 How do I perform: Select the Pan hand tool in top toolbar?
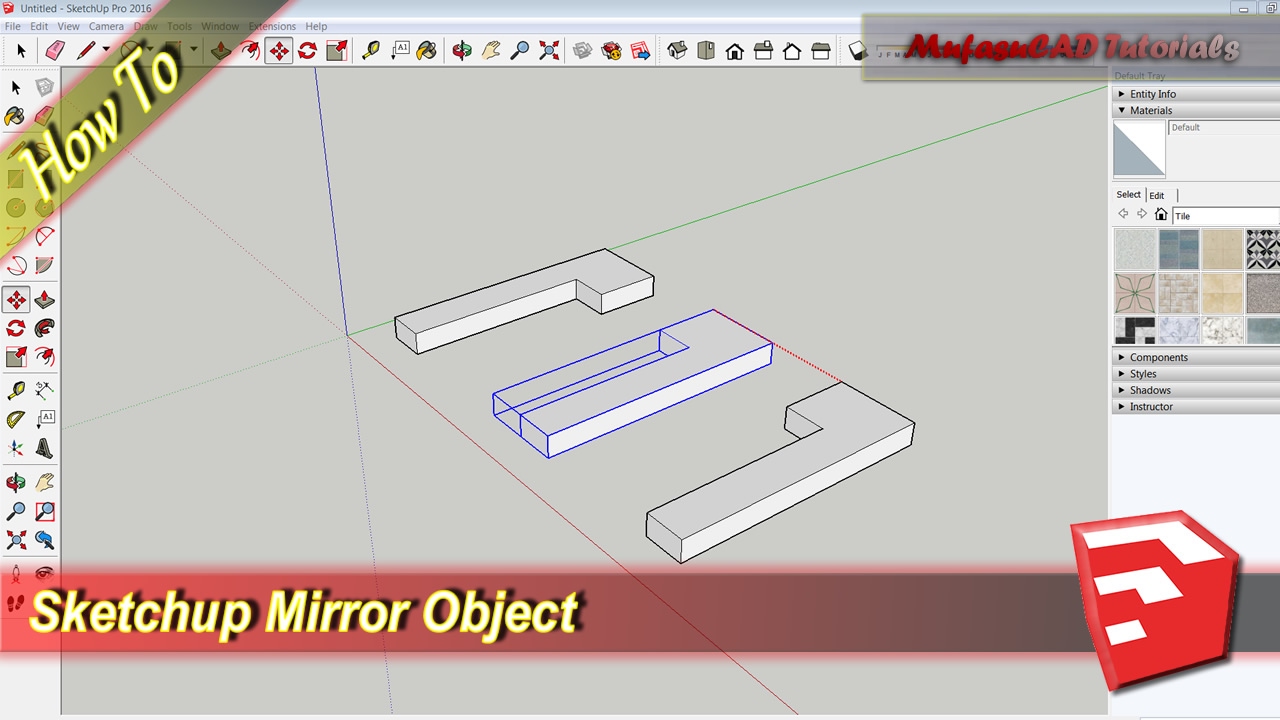pos(491,50)
